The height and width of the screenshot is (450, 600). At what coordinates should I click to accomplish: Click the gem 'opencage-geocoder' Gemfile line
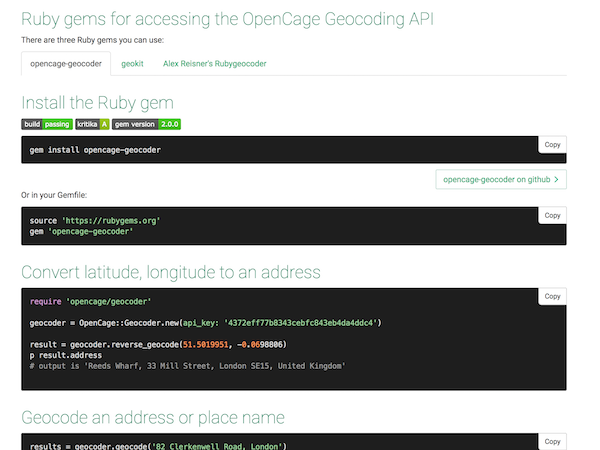[81, 232]
